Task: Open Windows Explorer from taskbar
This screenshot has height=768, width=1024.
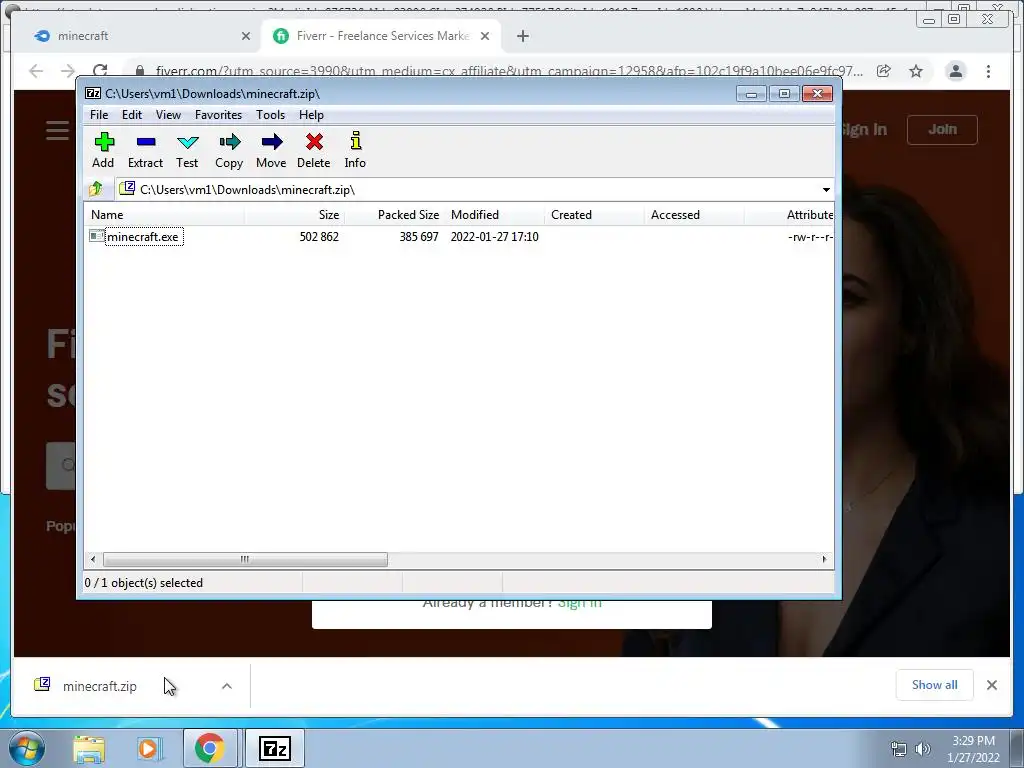Action: (89, 749)
